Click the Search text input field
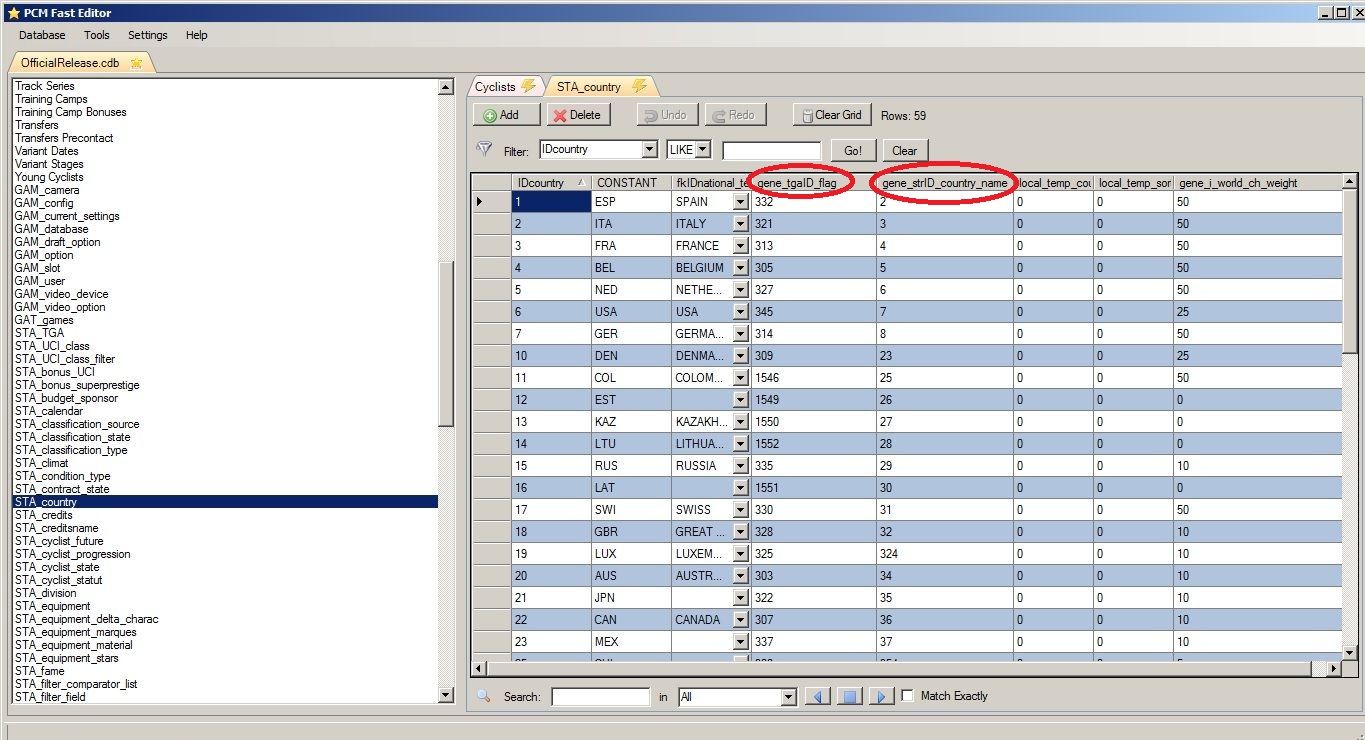1365x740 pixels. click(x=600, y=697)
